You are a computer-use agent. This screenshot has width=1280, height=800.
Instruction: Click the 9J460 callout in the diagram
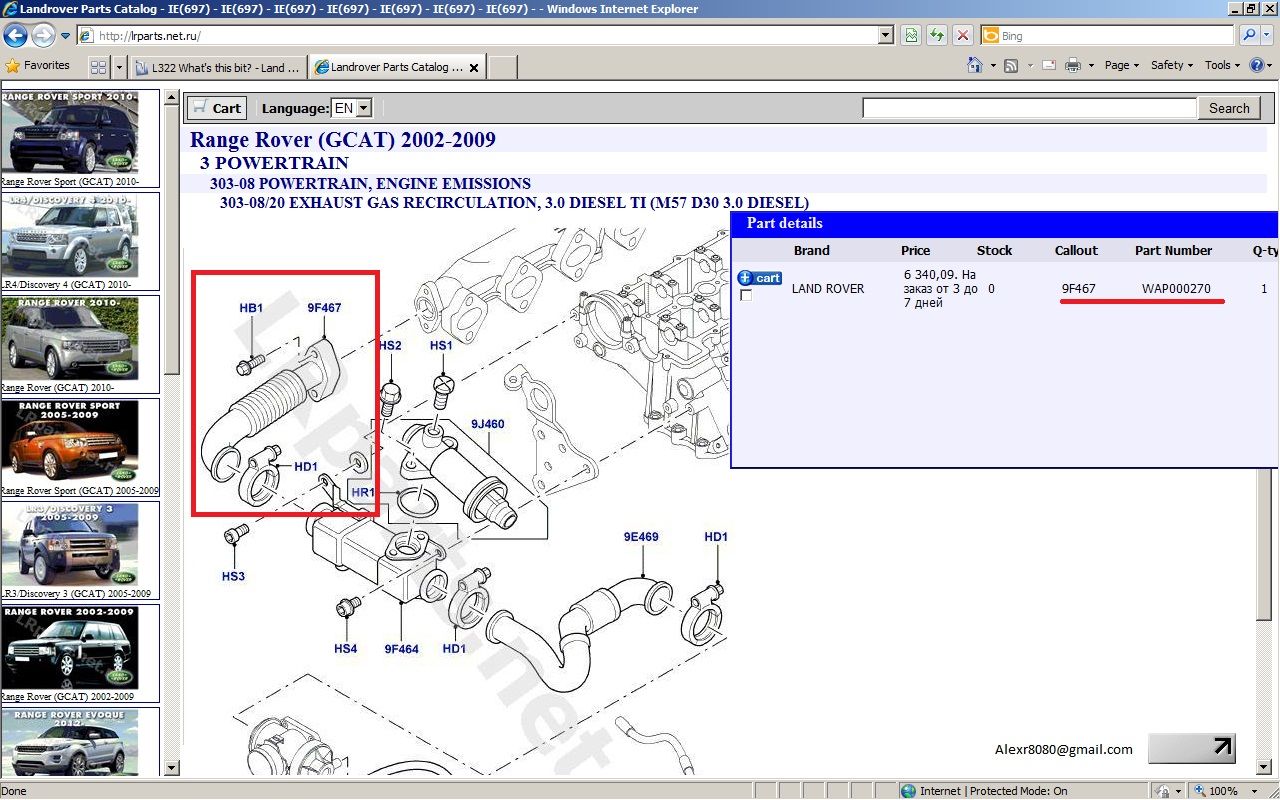coord(487,424)
